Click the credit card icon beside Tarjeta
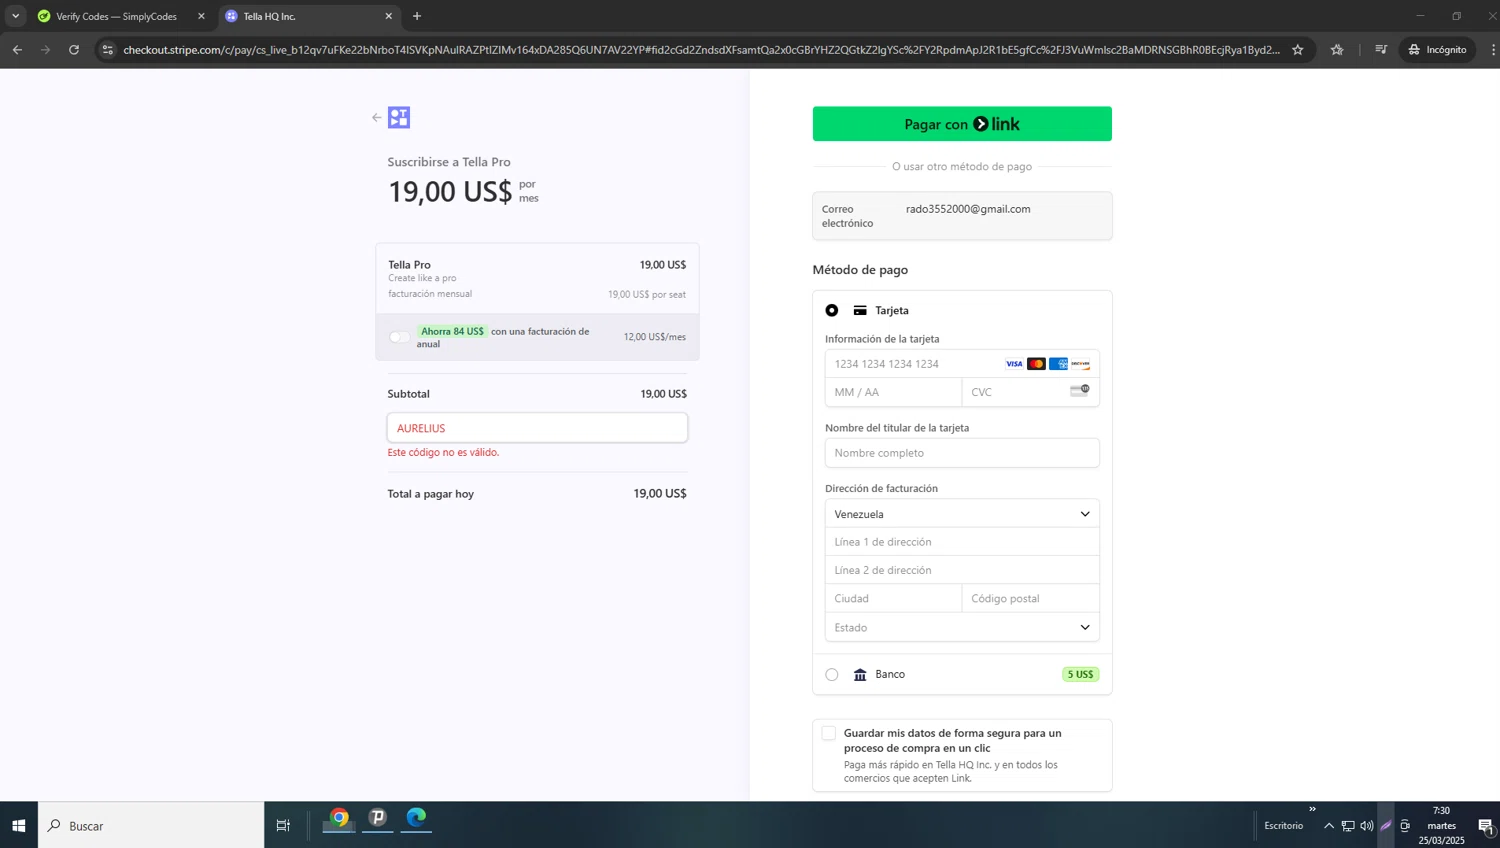1500x848 pixels. tap(860, 311)
